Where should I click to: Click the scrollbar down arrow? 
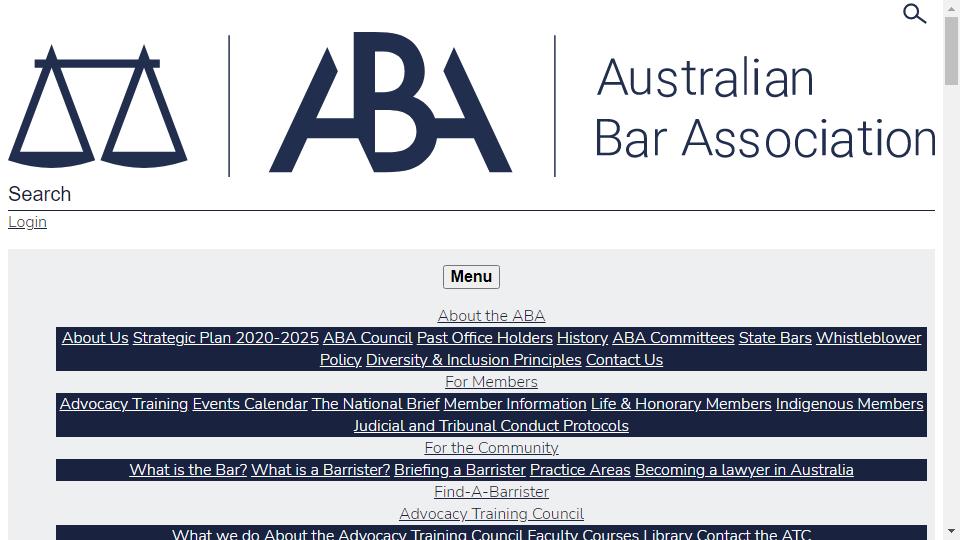point(951,533)
